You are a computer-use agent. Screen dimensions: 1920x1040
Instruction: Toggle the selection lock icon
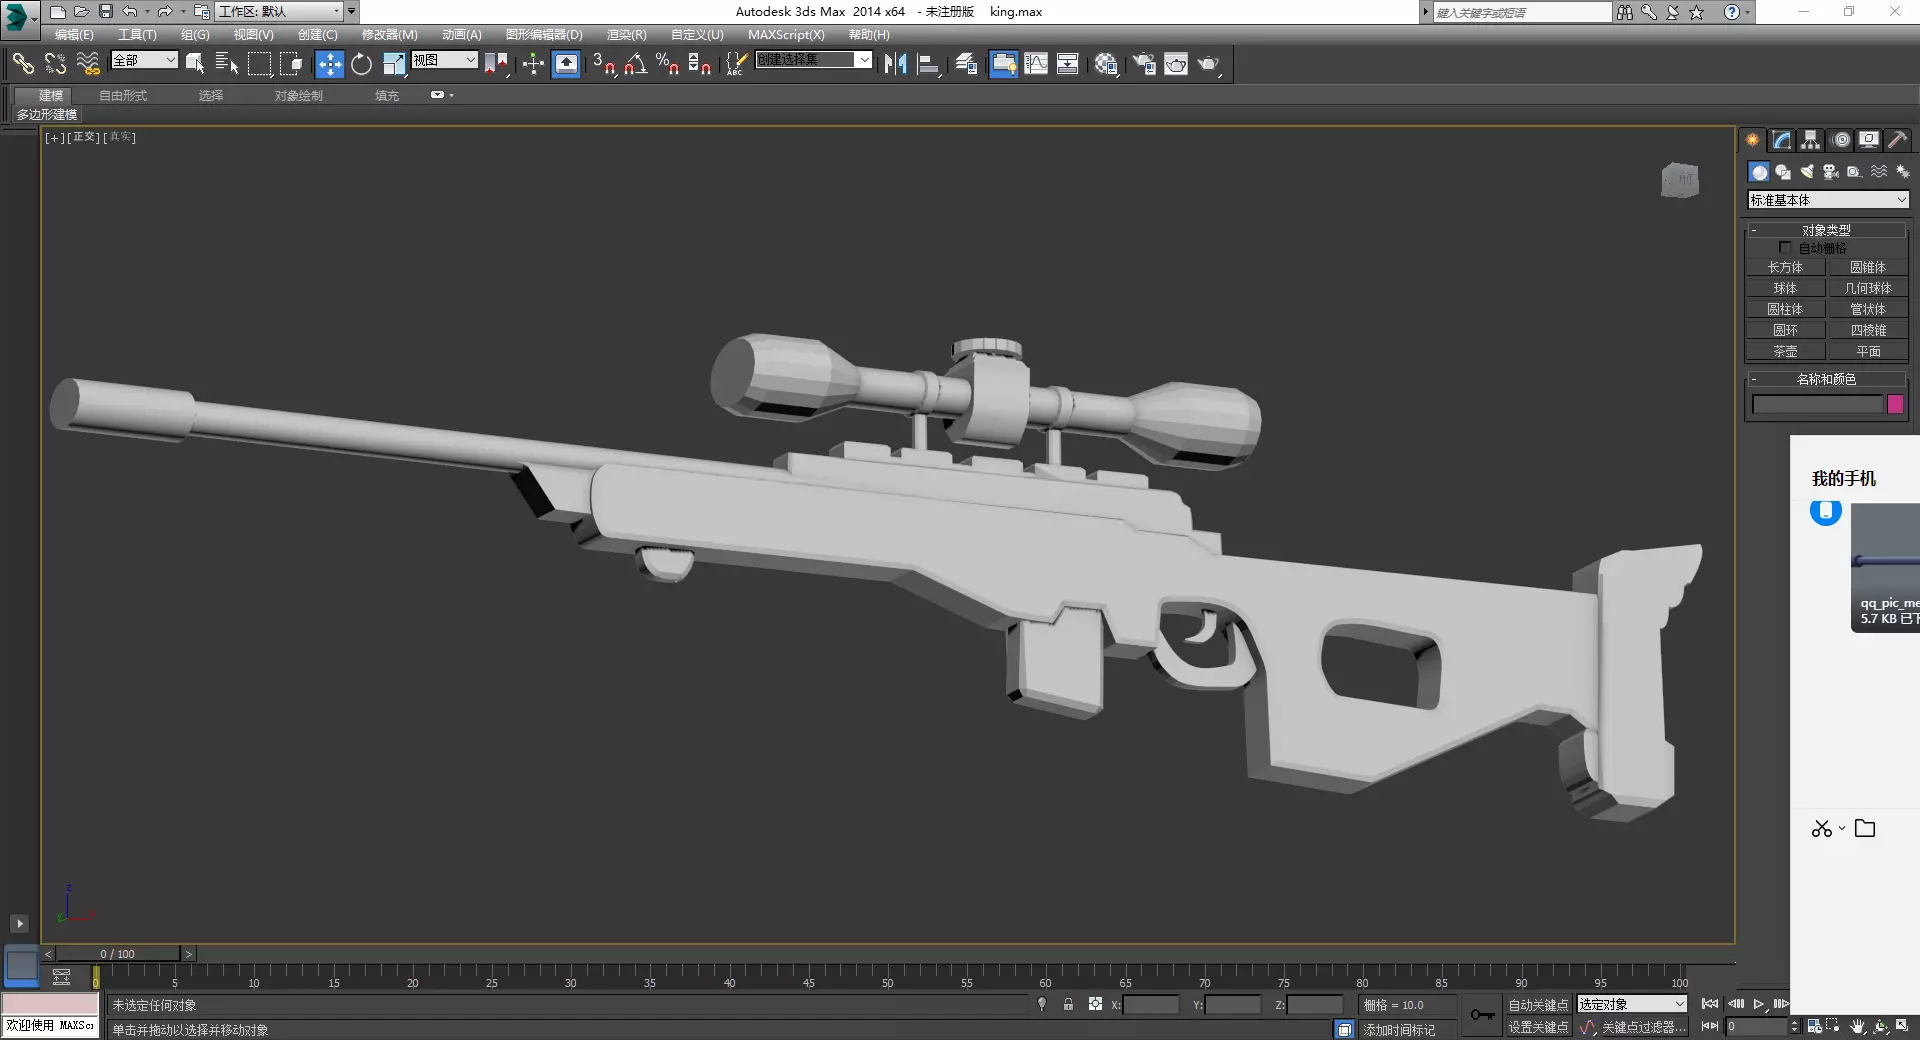tap(1068, 1004)
